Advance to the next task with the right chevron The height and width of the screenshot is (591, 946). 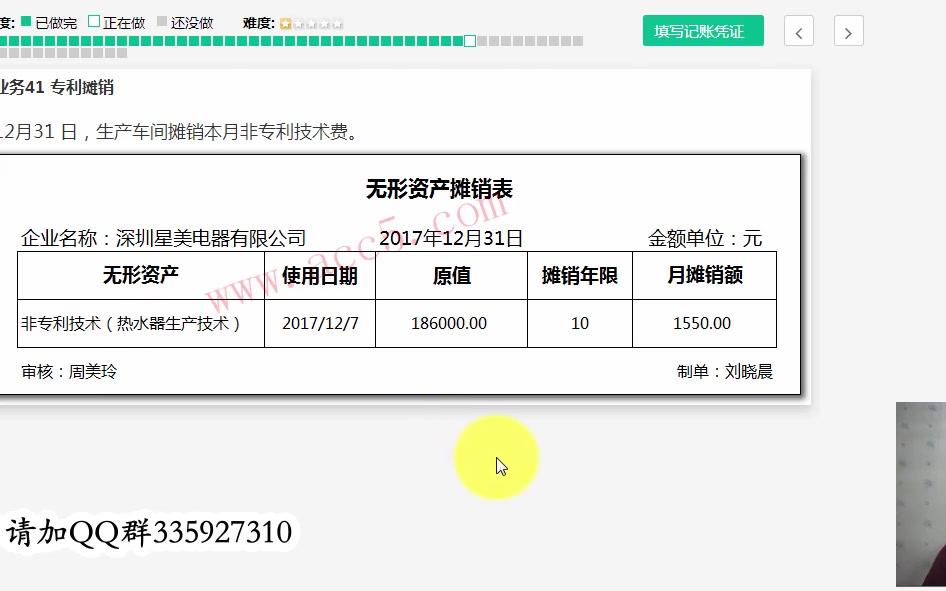click(x=848, y=31)
